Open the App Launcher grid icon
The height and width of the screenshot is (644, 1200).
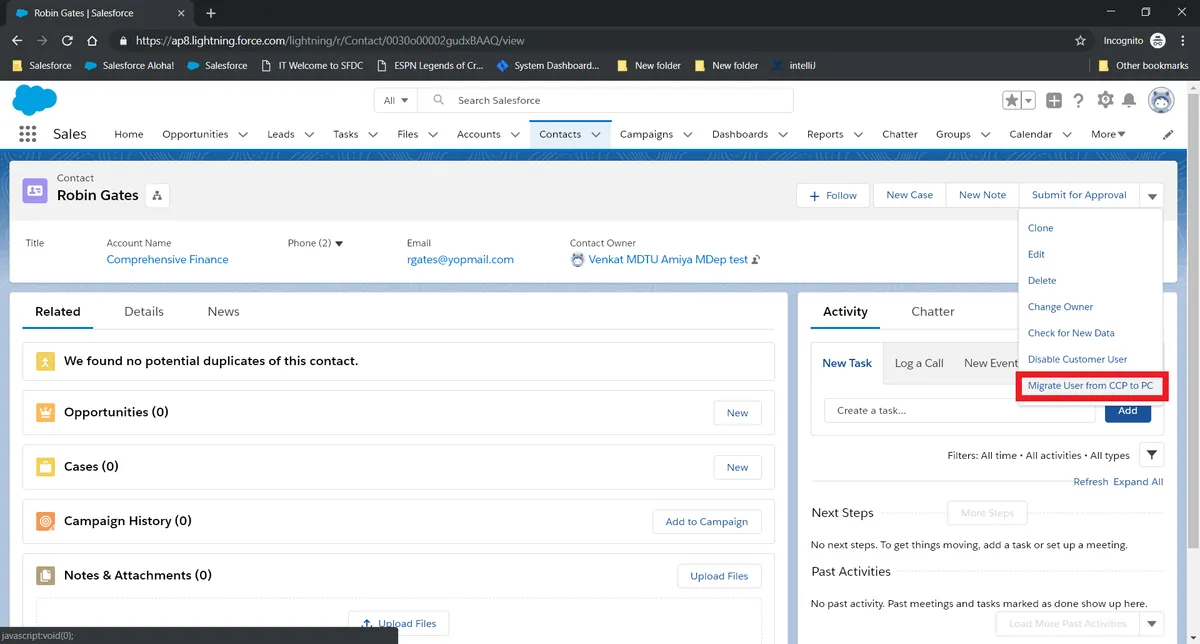[27, 134]
